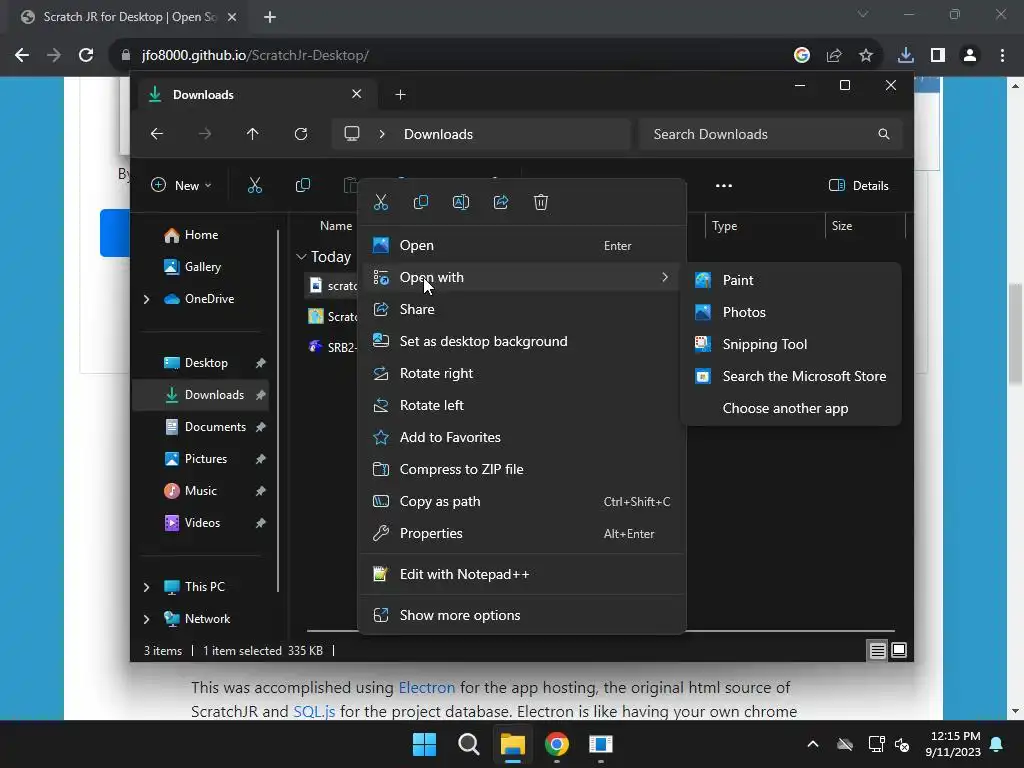Viewport: 1024px width, 768px height.
Task: Select Music in navigation pane
Action: 200,491
